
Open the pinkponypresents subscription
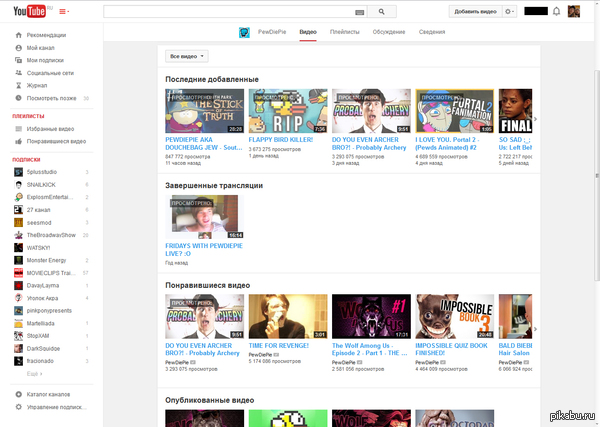tap(49, 310)
